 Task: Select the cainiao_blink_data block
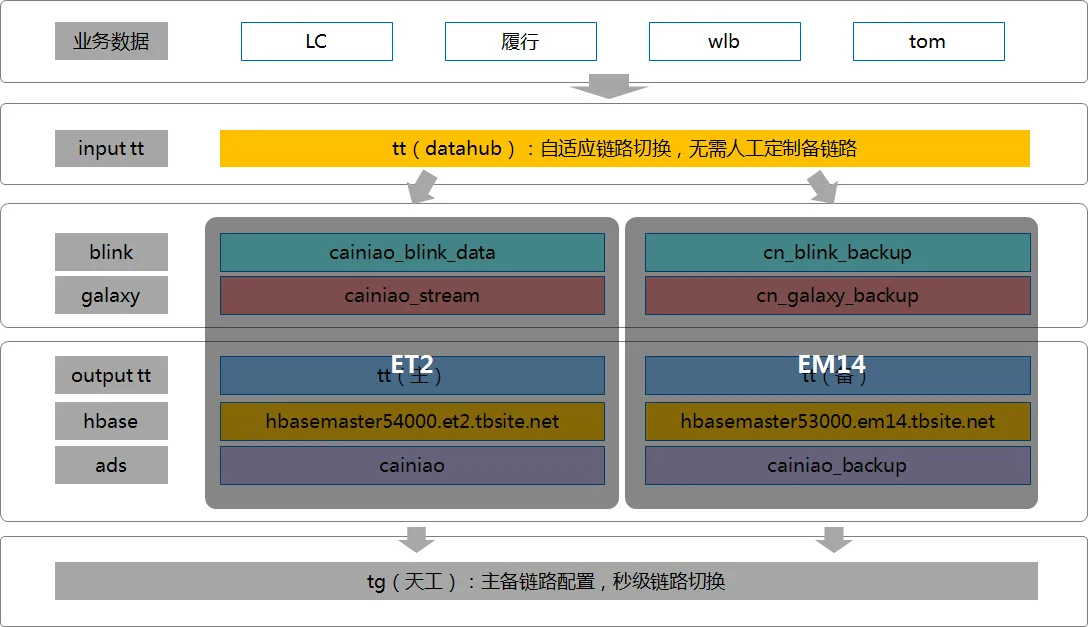412,252
